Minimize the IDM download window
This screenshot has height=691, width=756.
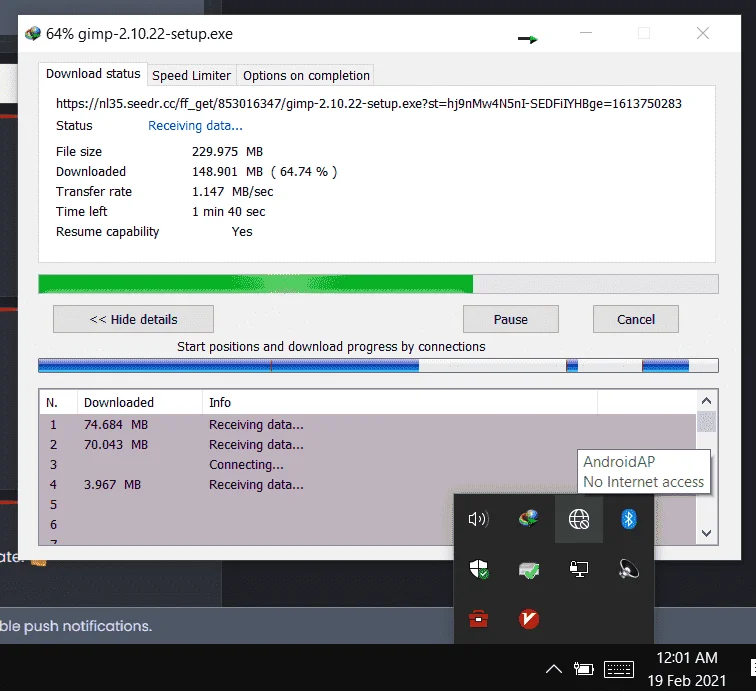pyautogui.click(x=585, y=33)
